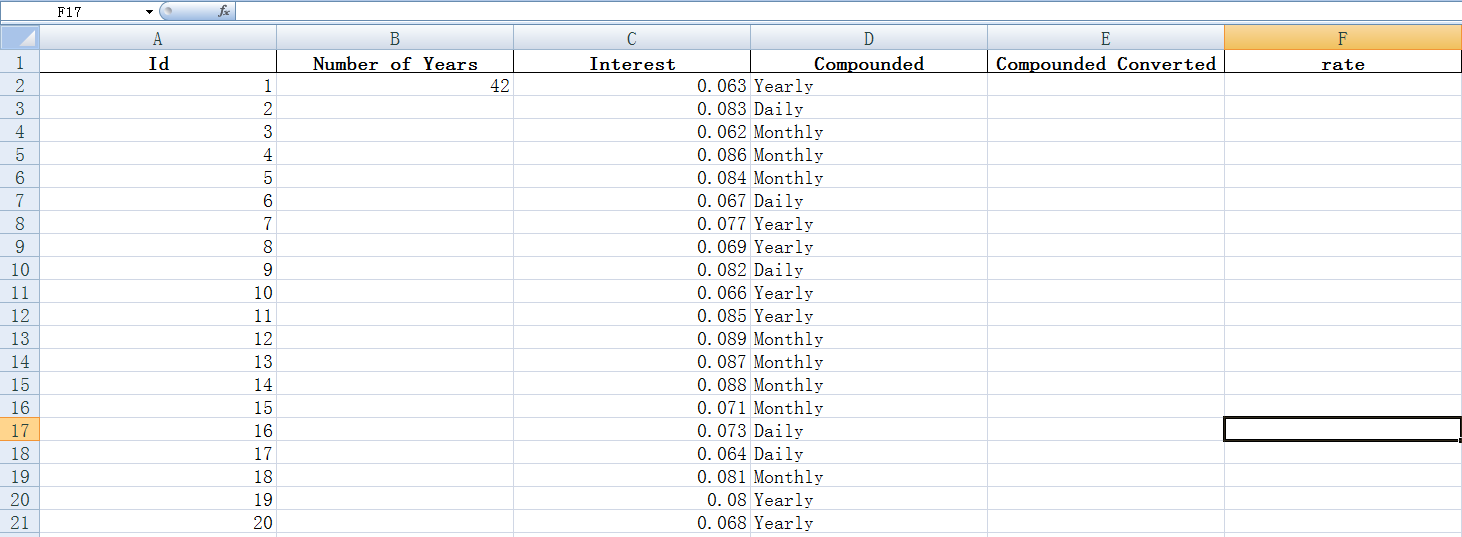
Task: Select row 5 header
Action: (x=20, y=154)
